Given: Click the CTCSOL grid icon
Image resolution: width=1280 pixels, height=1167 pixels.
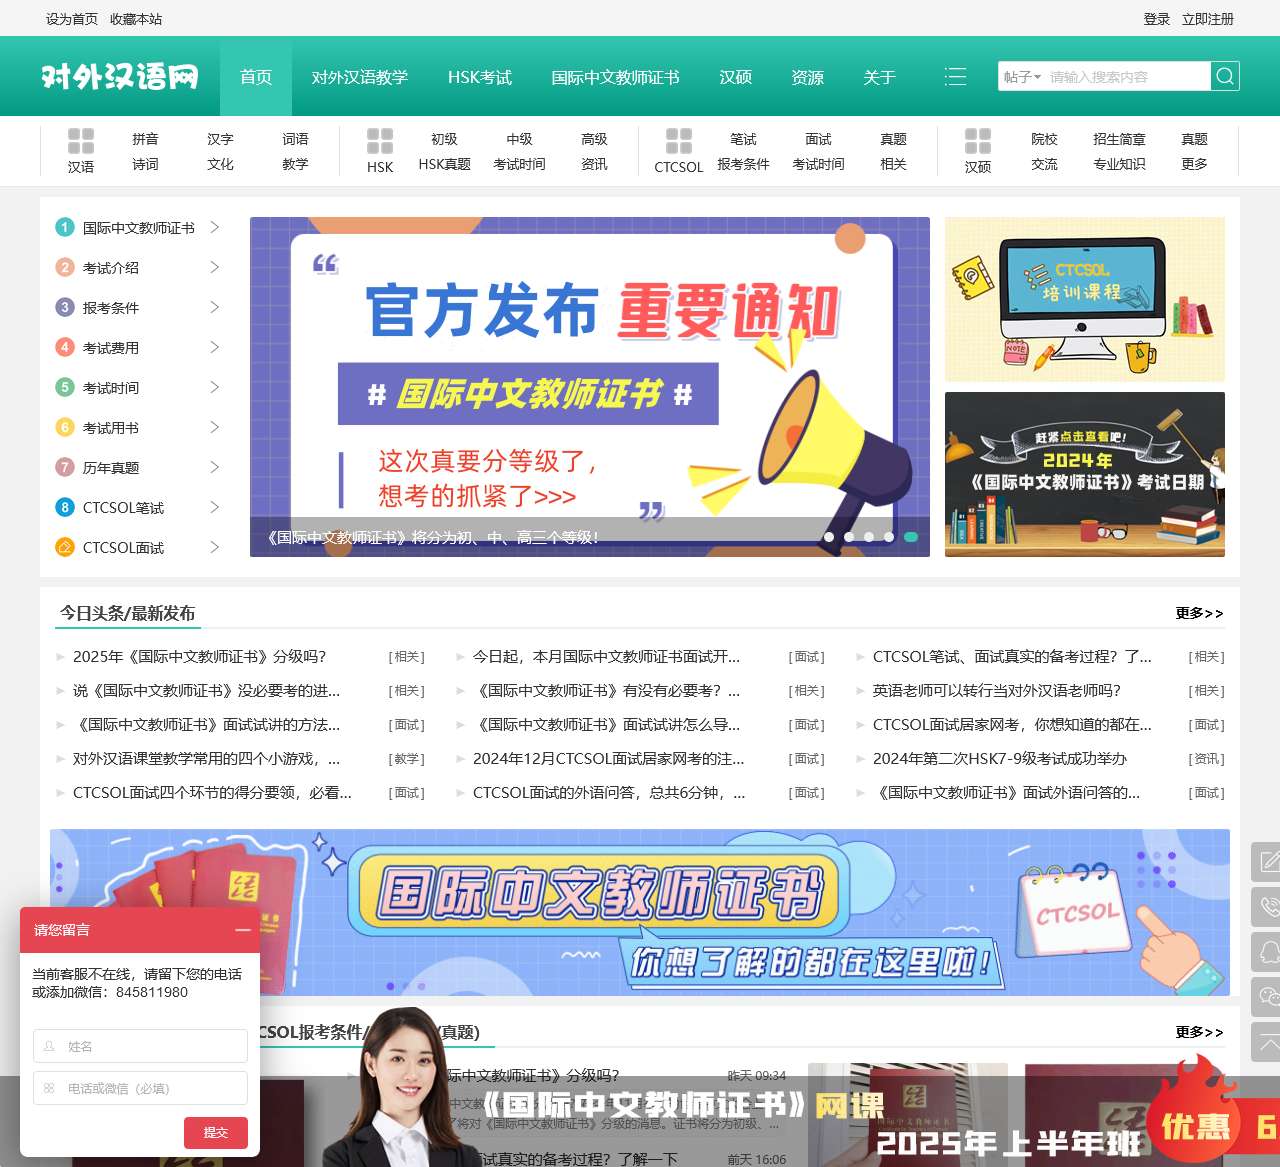Looking at the screenshot, I should [679, 140].
